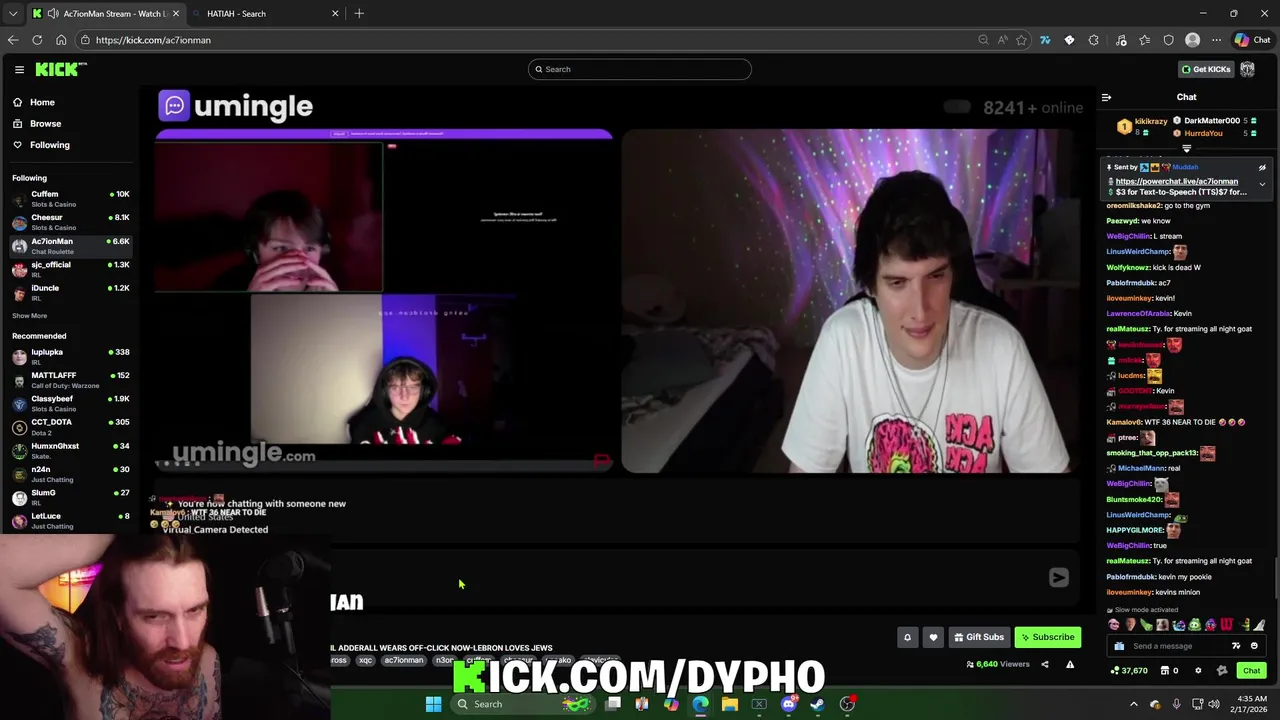Click Show more under Following

tap(29, 316)
